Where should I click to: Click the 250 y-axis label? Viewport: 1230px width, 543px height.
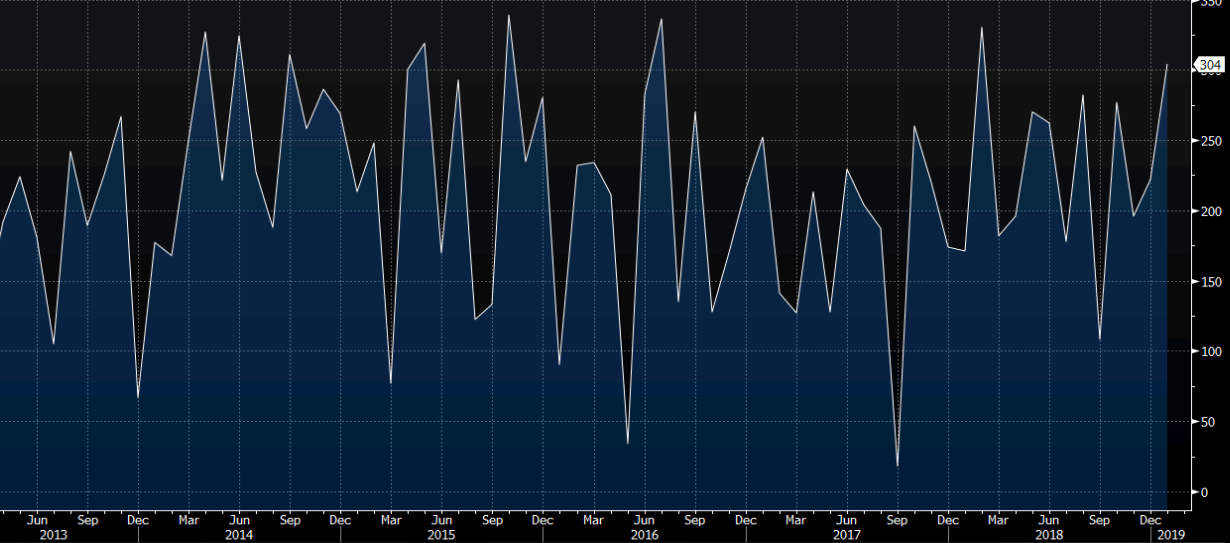(x=1211, y=141)
